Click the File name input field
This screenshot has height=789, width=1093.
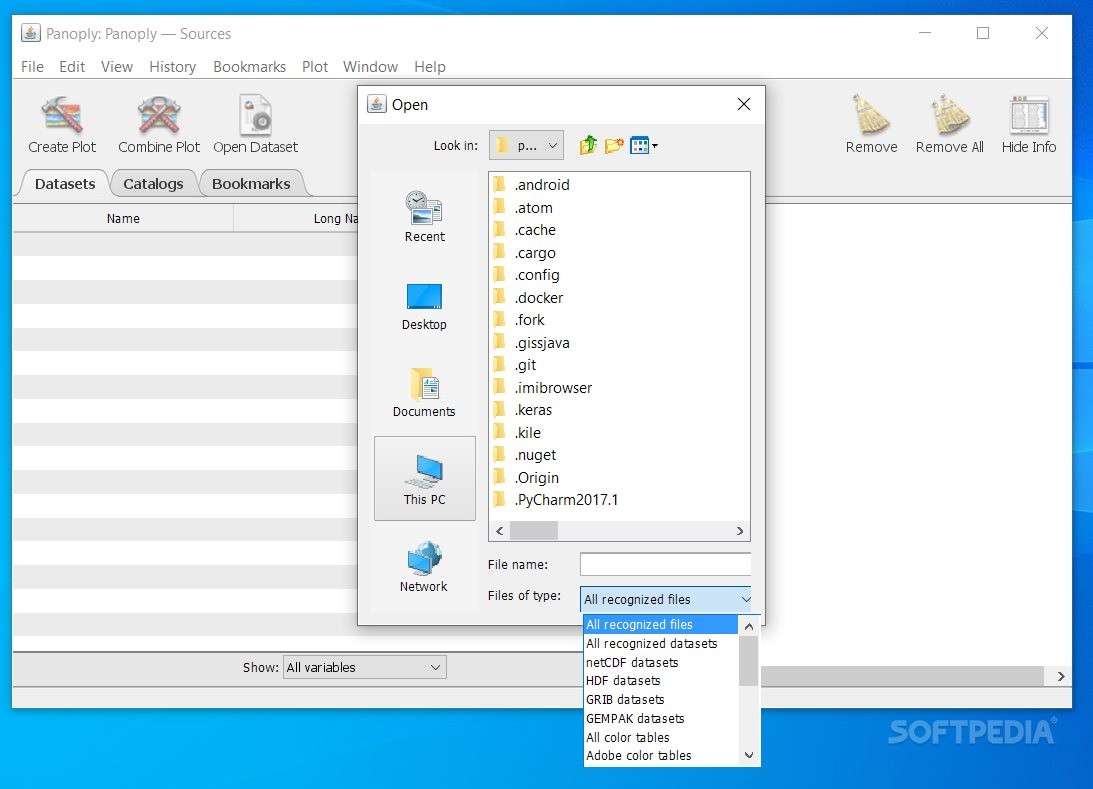[665, 565]
